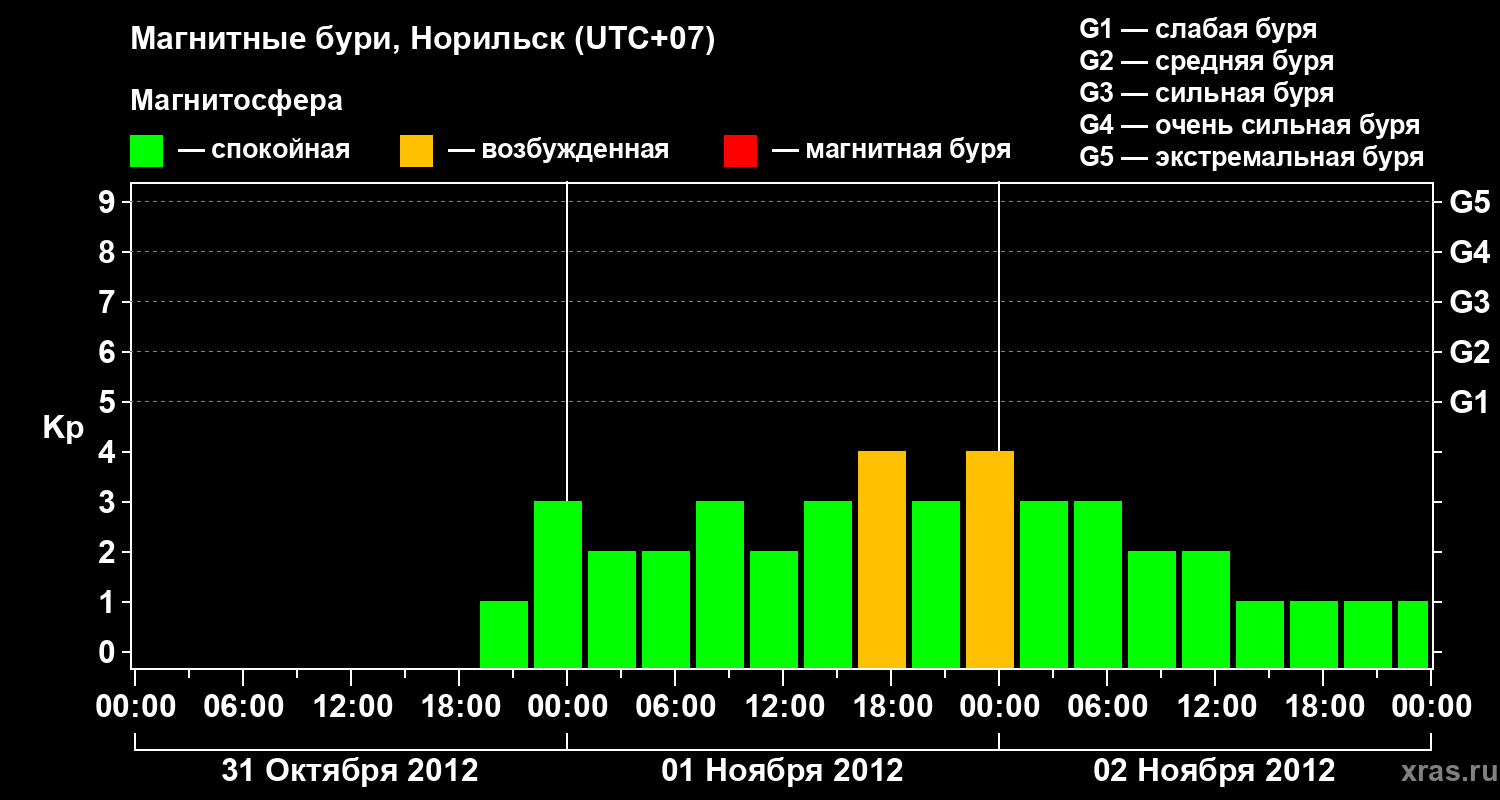Screen dimensions: 1500x800
Task: Click the G1 — слабая буря legend line
Action: 1198,29
